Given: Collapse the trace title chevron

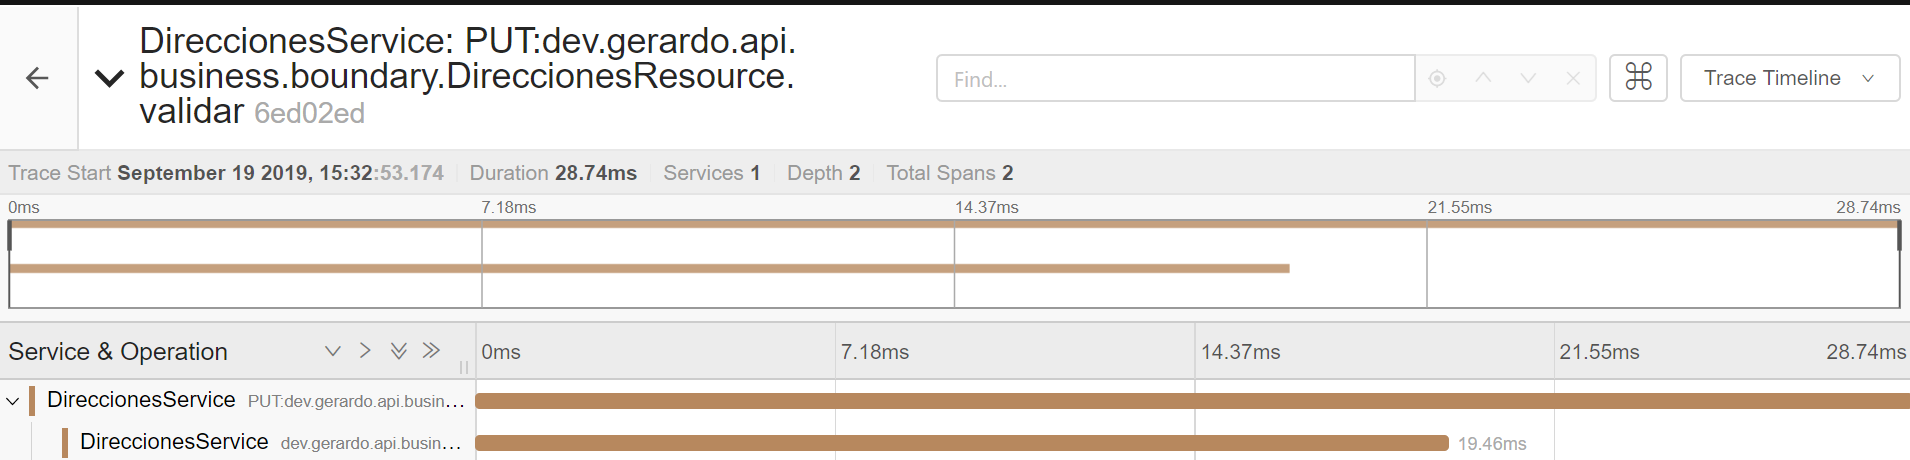Looking at the screenshot, I should point(109,78).
